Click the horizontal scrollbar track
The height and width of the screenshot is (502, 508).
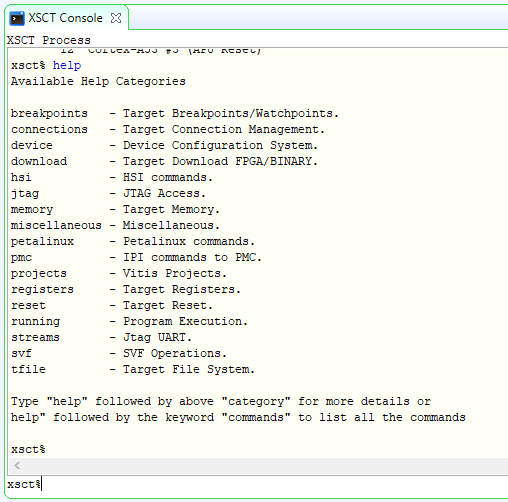coord(263,465)
